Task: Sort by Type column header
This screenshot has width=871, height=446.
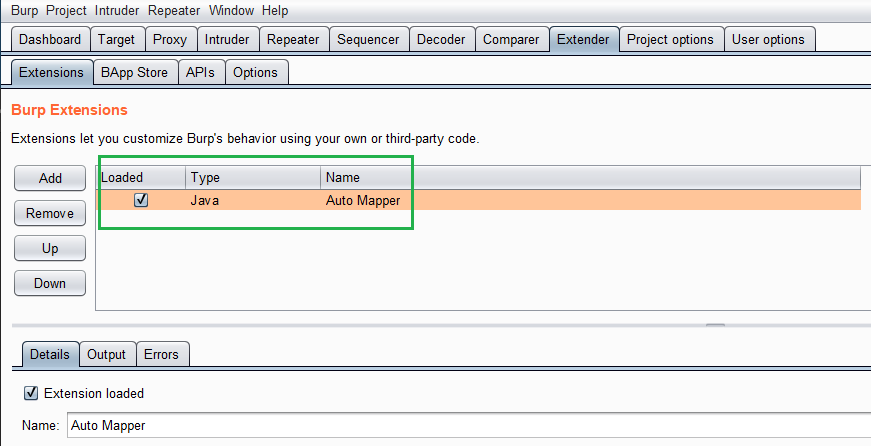Action: tap(253, 178)
